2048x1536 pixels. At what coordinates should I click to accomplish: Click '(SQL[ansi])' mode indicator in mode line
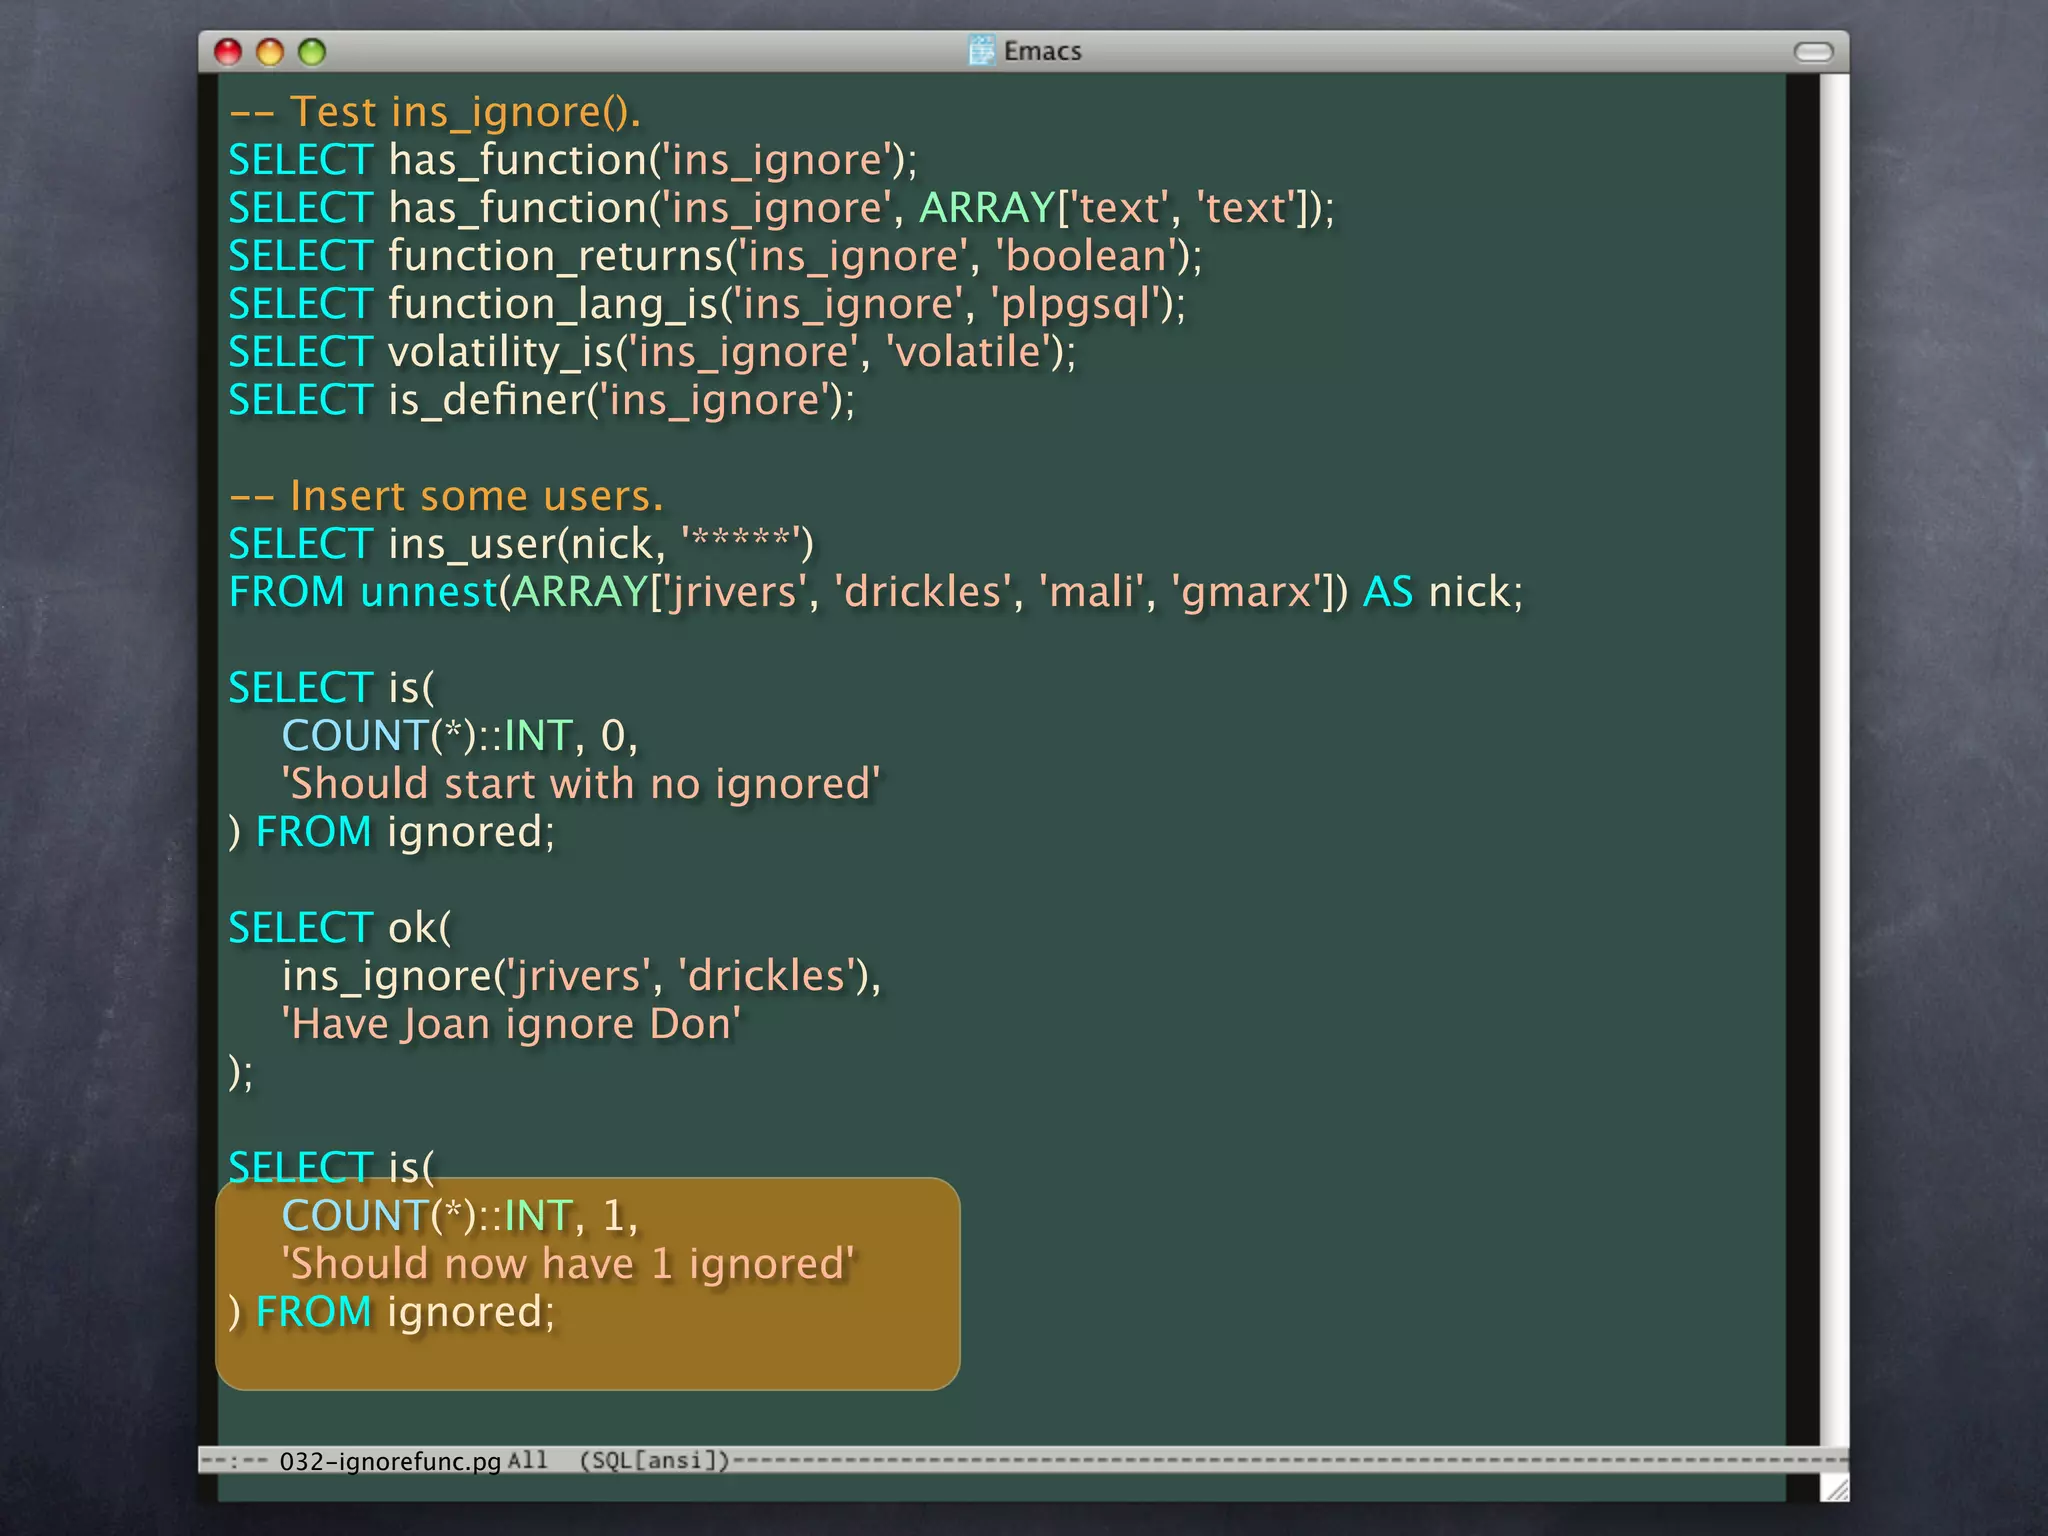point(655,1460)
